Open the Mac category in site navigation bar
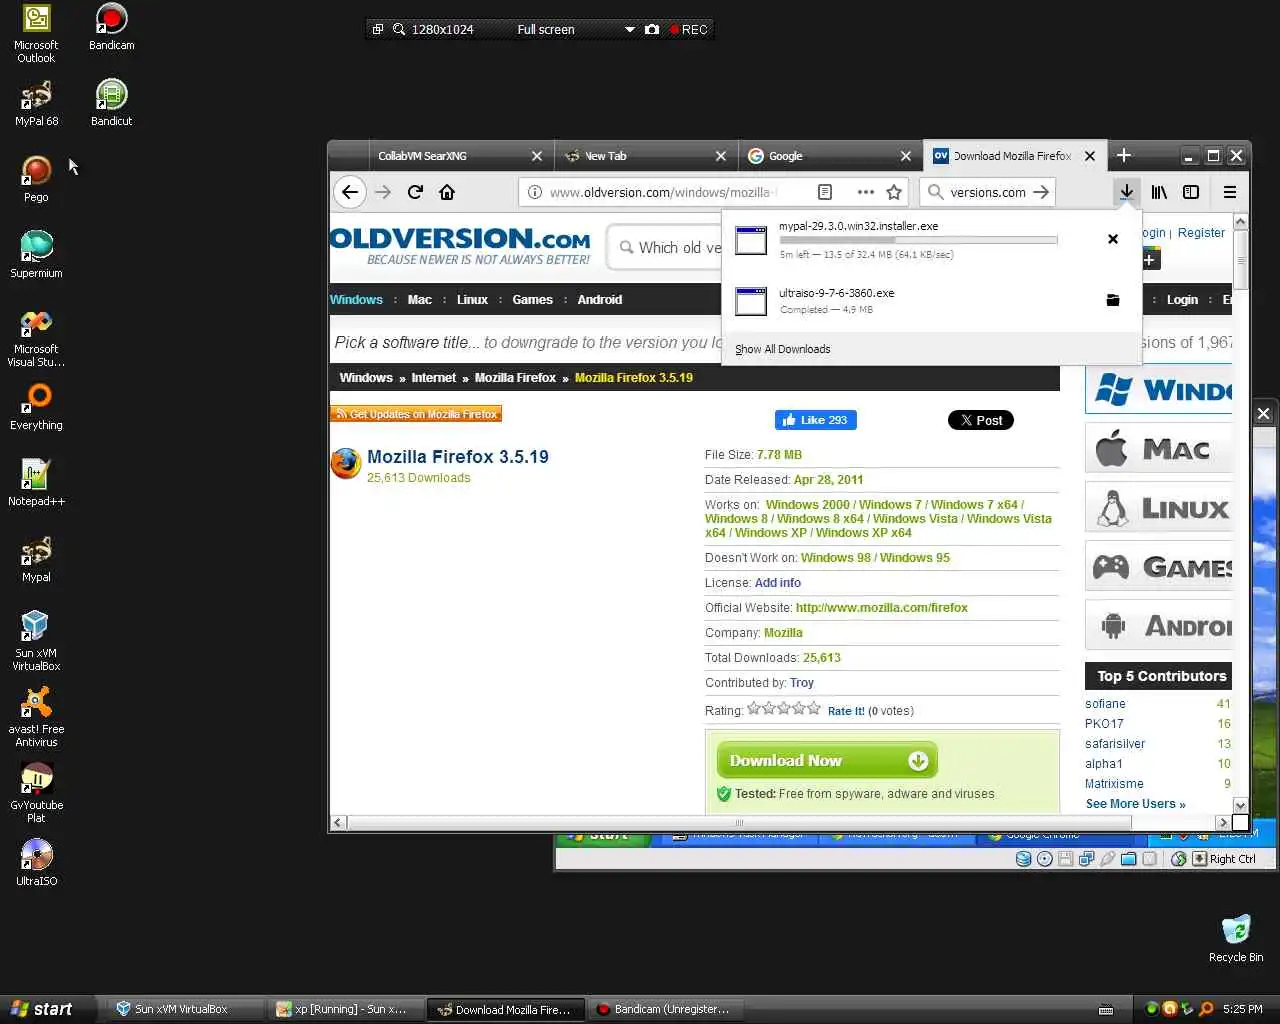 (420, 300)
